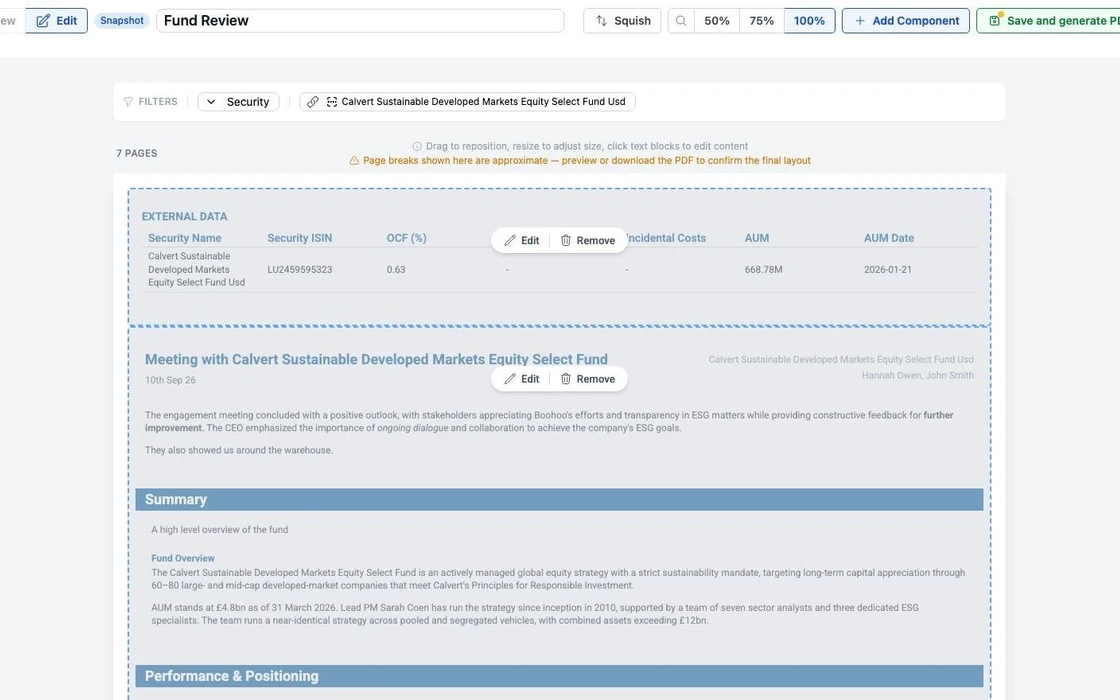Click the Summary section header
This screenshot has height=700, width=1120.
pos(559,499)
